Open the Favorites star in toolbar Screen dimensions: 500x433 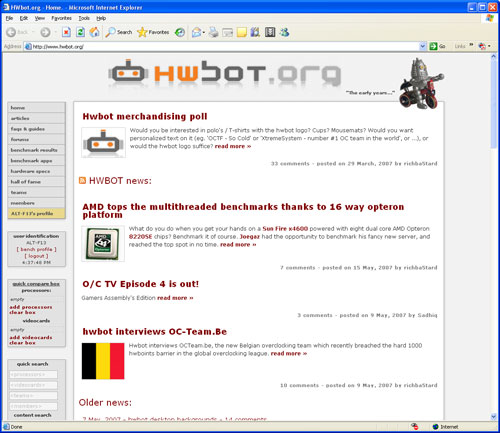153,32
